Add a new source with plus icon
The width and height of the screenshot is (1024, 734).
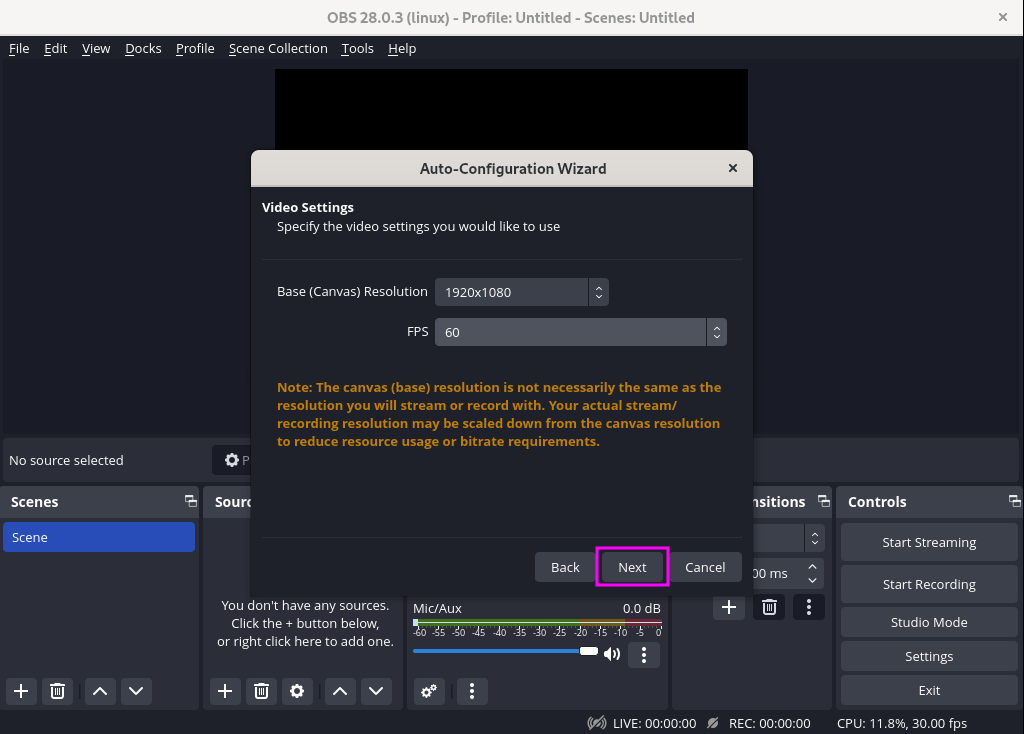[x=225, y=690]
